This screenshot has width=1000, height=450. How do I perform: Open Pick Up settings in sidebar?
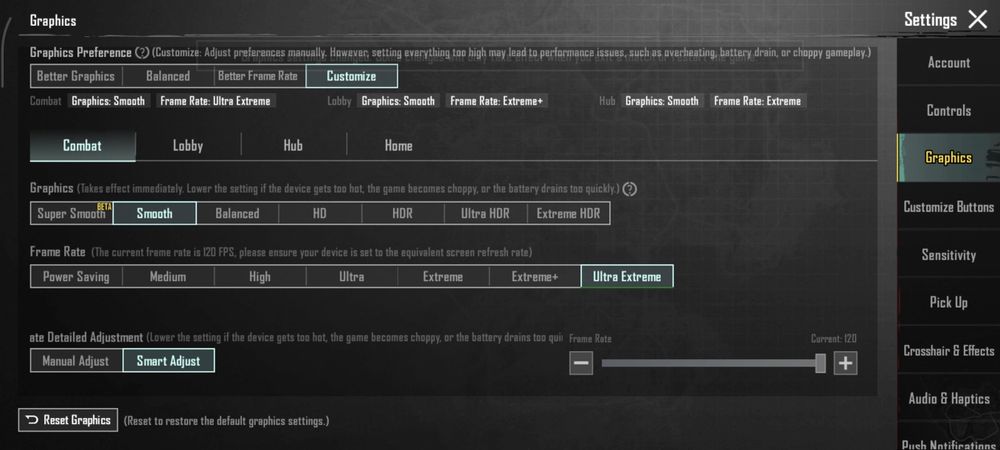[x=948, y=302]
